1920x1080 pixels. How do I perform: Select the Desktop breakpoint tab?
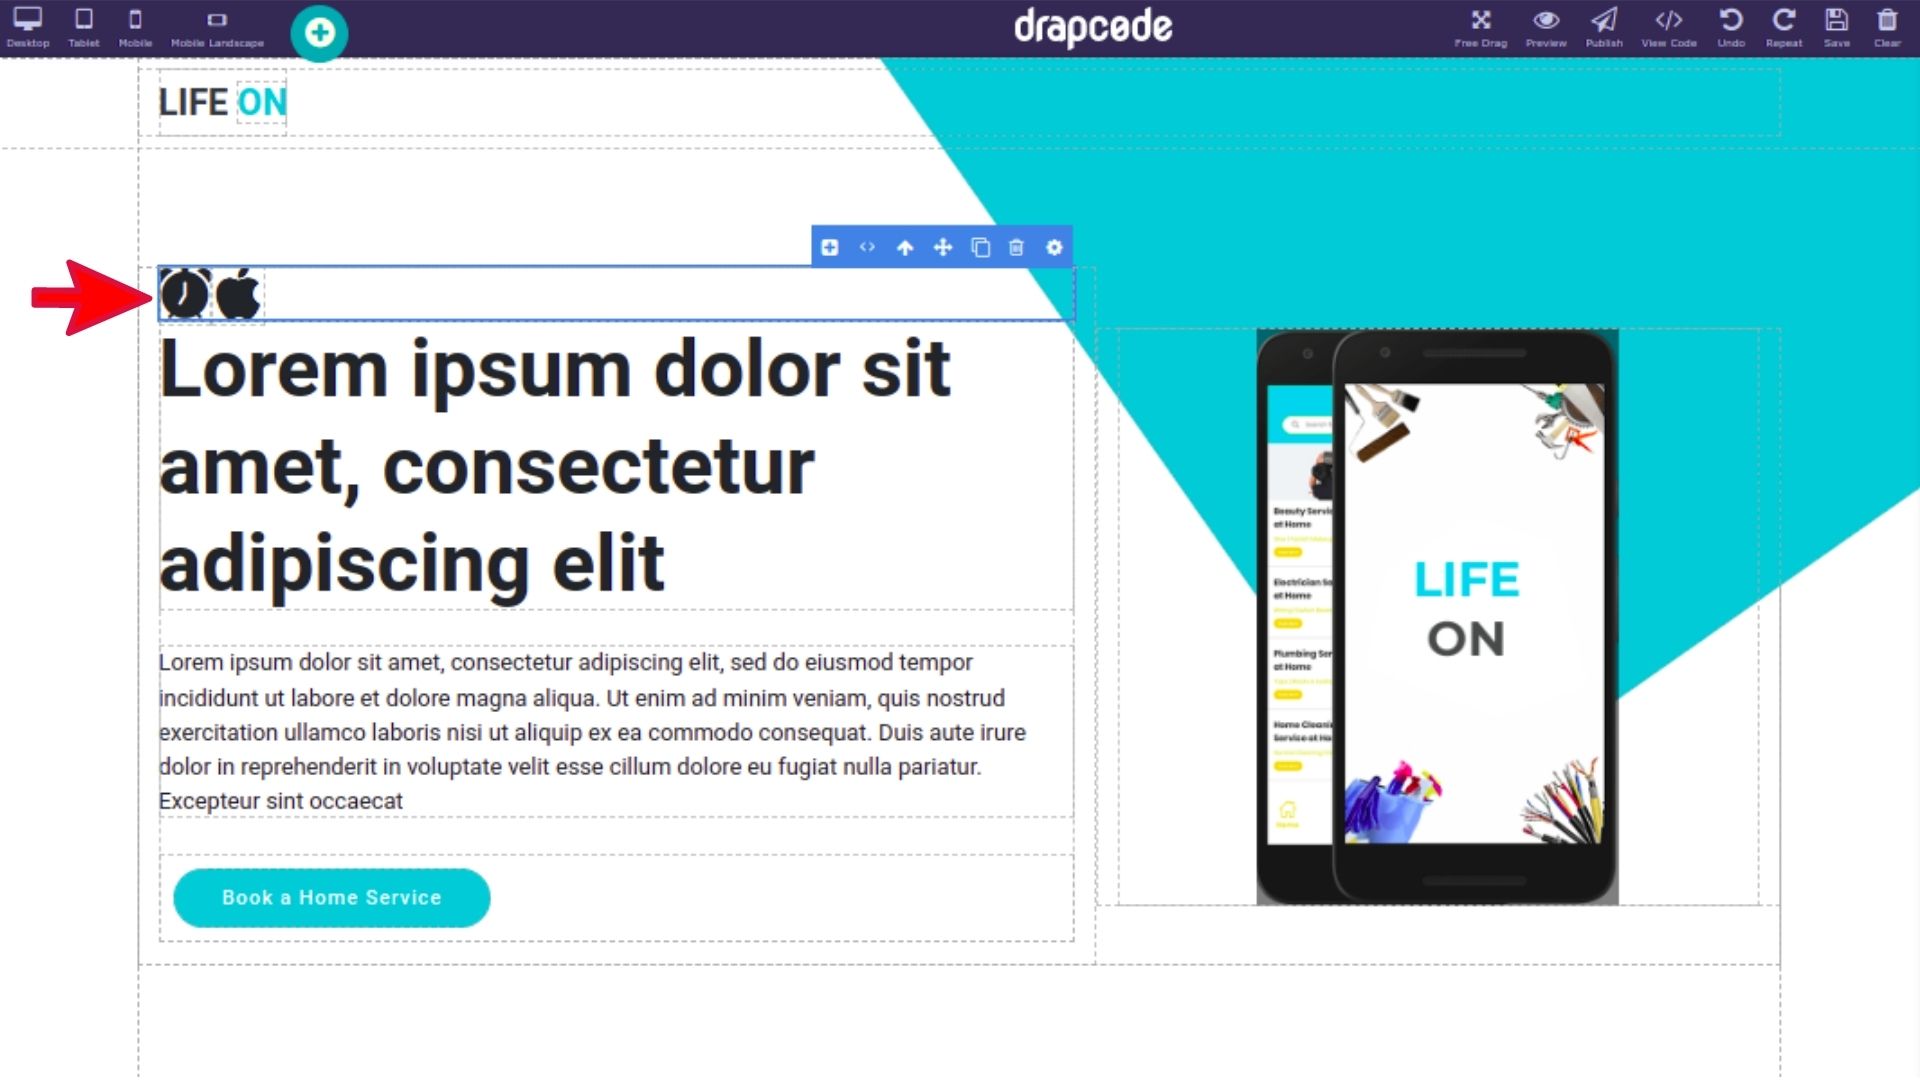tap(28, 28)
